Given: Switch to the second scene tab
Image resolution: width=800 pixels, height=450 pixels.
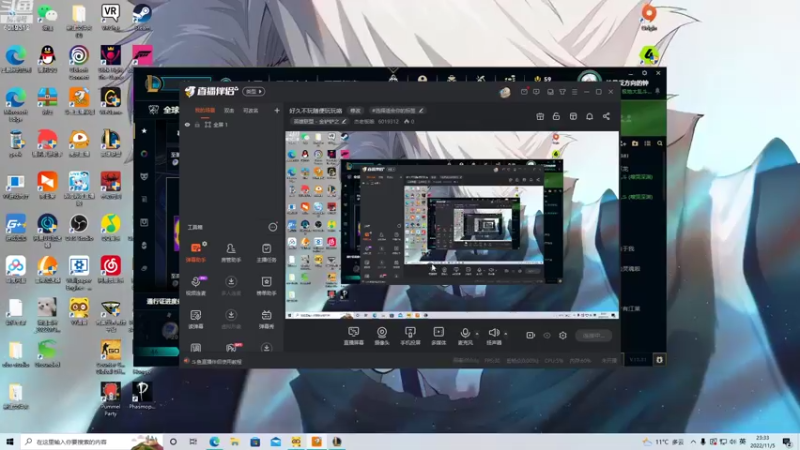Looking at the screenshot, I should [229, 111].
